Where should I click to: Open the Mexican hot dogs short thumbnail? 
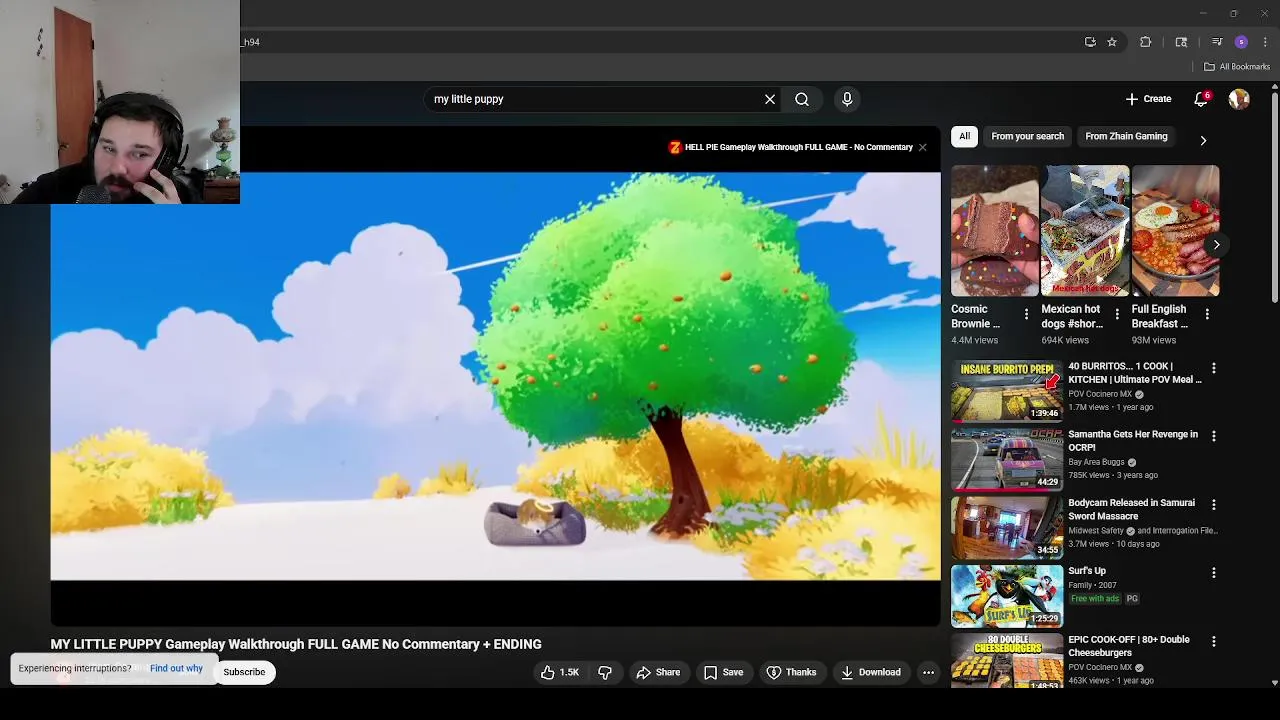pos(1085,231)
